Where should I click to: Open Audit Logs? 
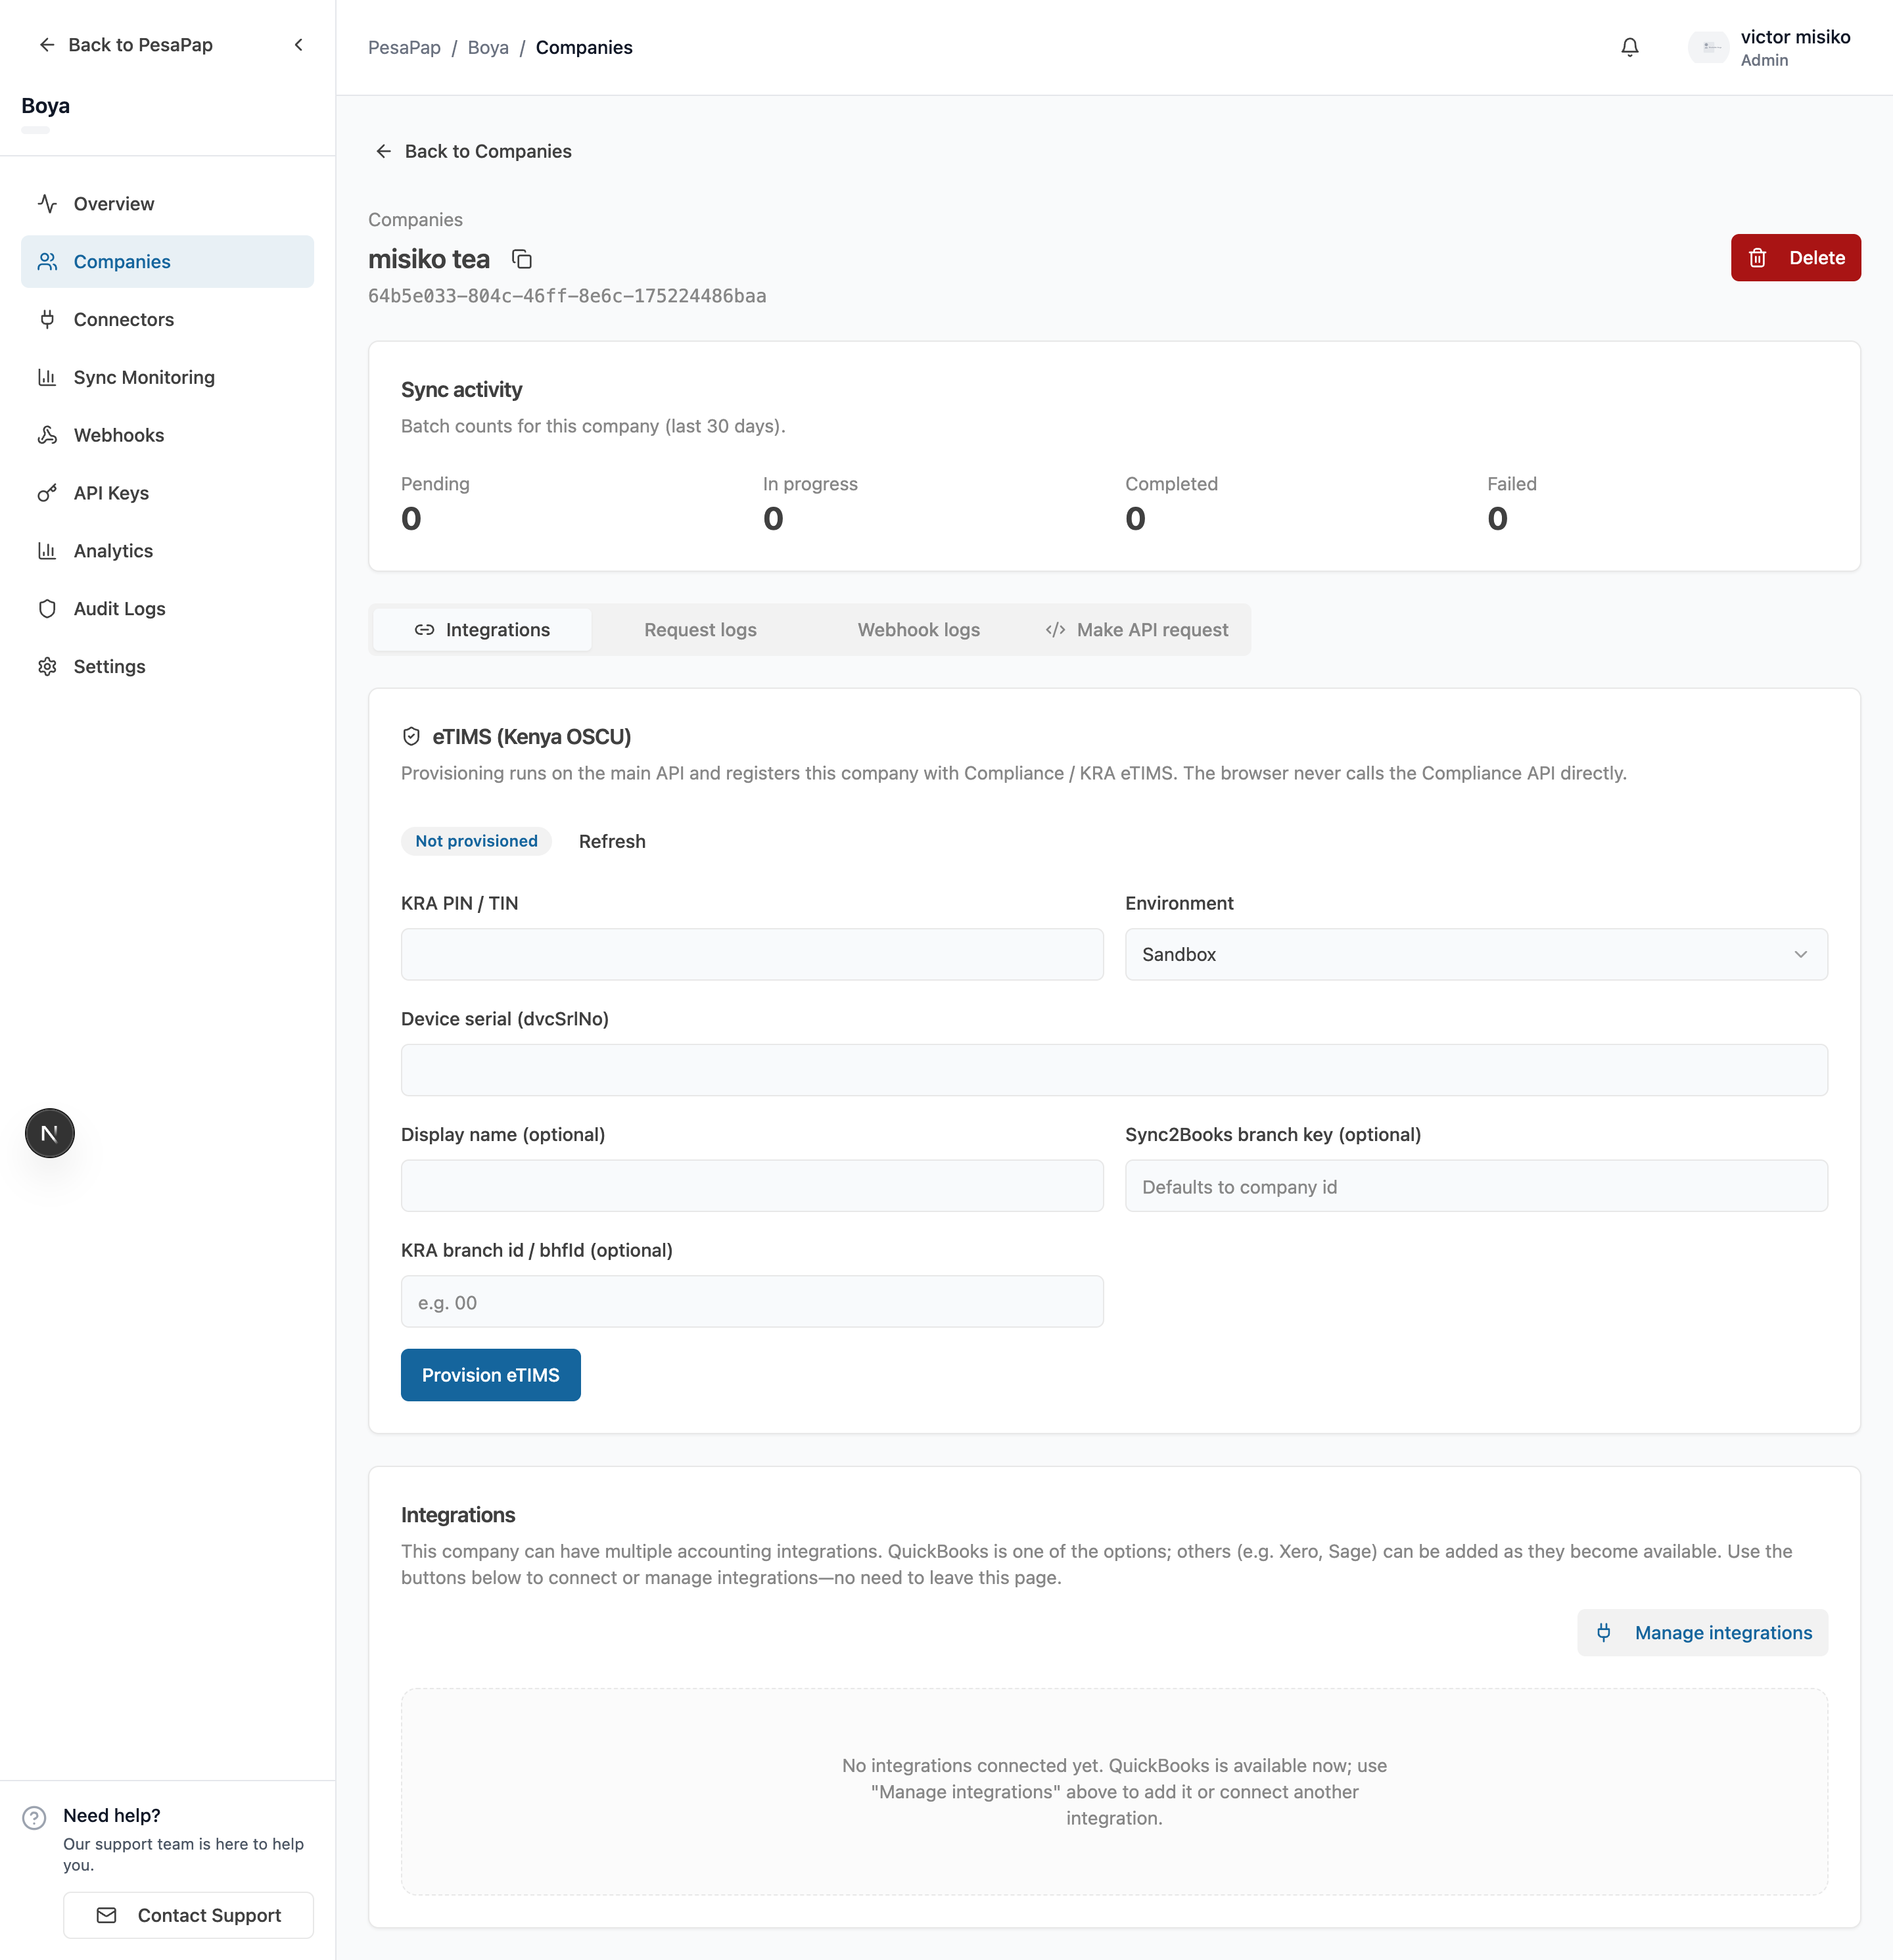(x=167, y=609)
